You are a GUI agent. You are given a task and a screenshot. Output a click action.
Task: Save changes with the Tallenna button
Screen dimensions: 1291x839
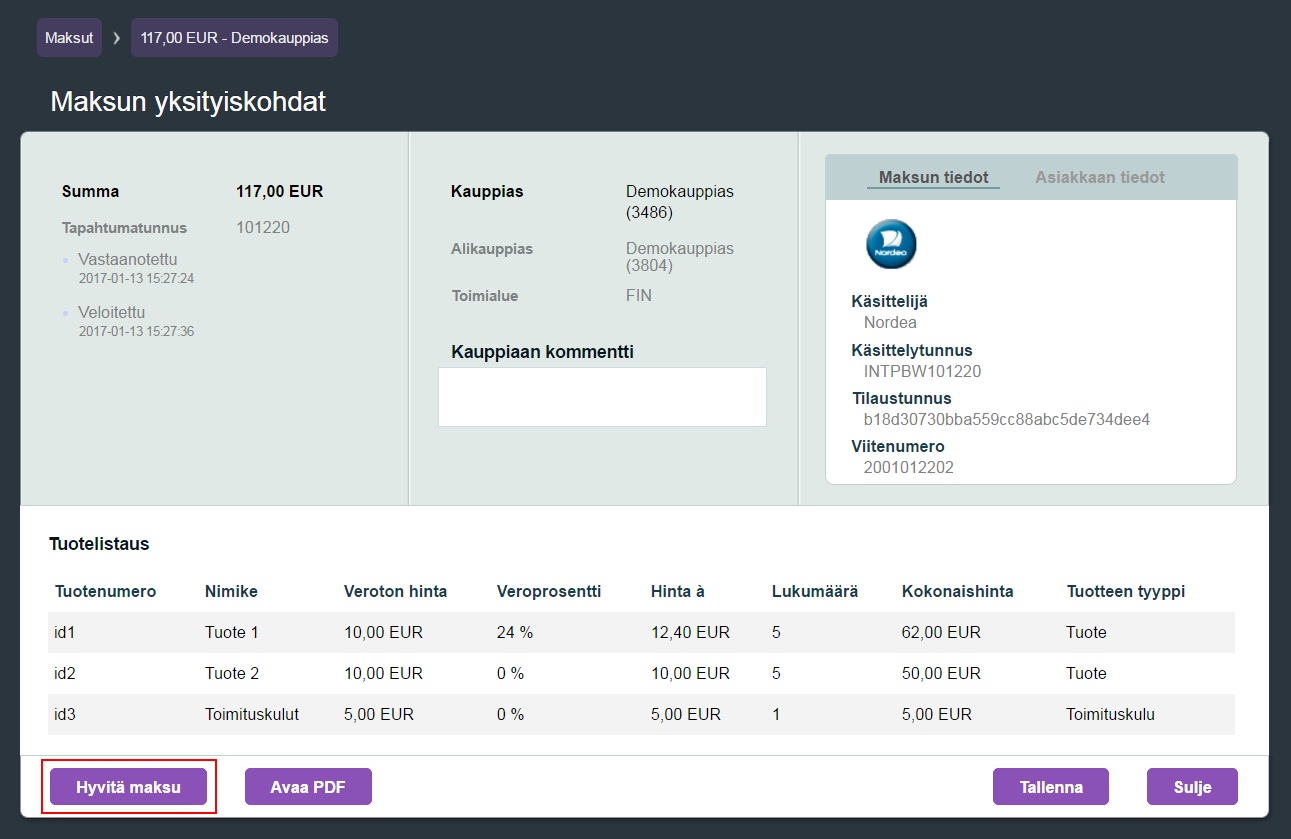(x=1051, y=787)
